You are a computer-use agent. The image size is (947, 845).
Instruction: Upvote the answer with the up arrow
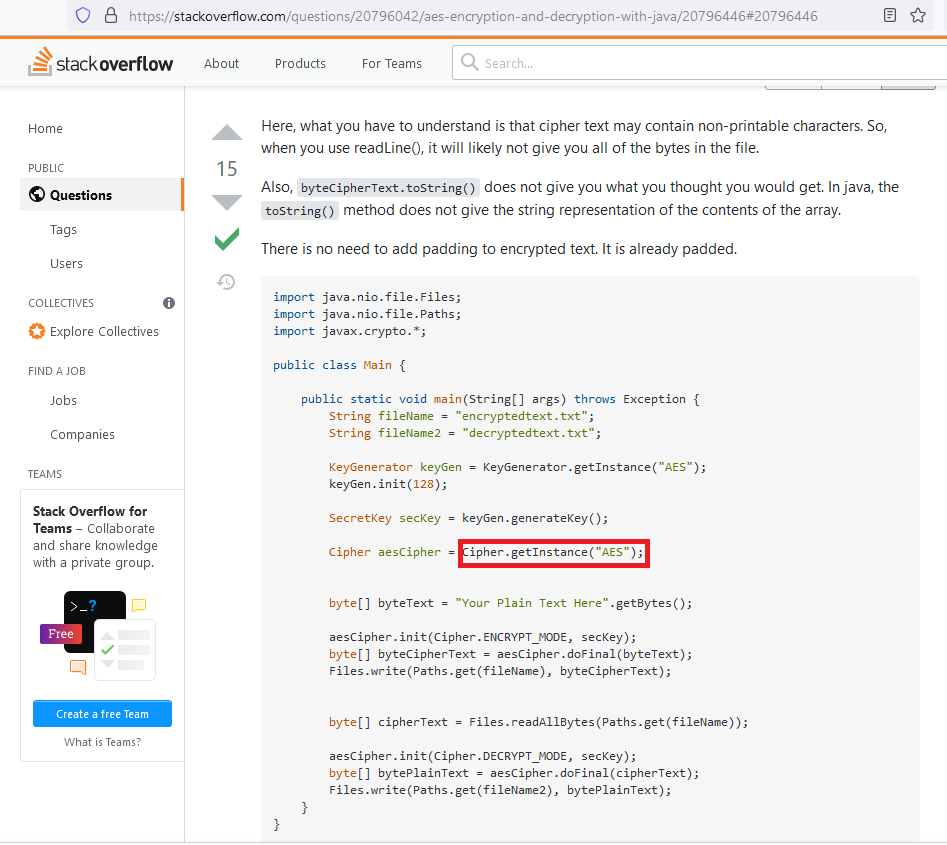pyautogui.click(x=226, y=132)
